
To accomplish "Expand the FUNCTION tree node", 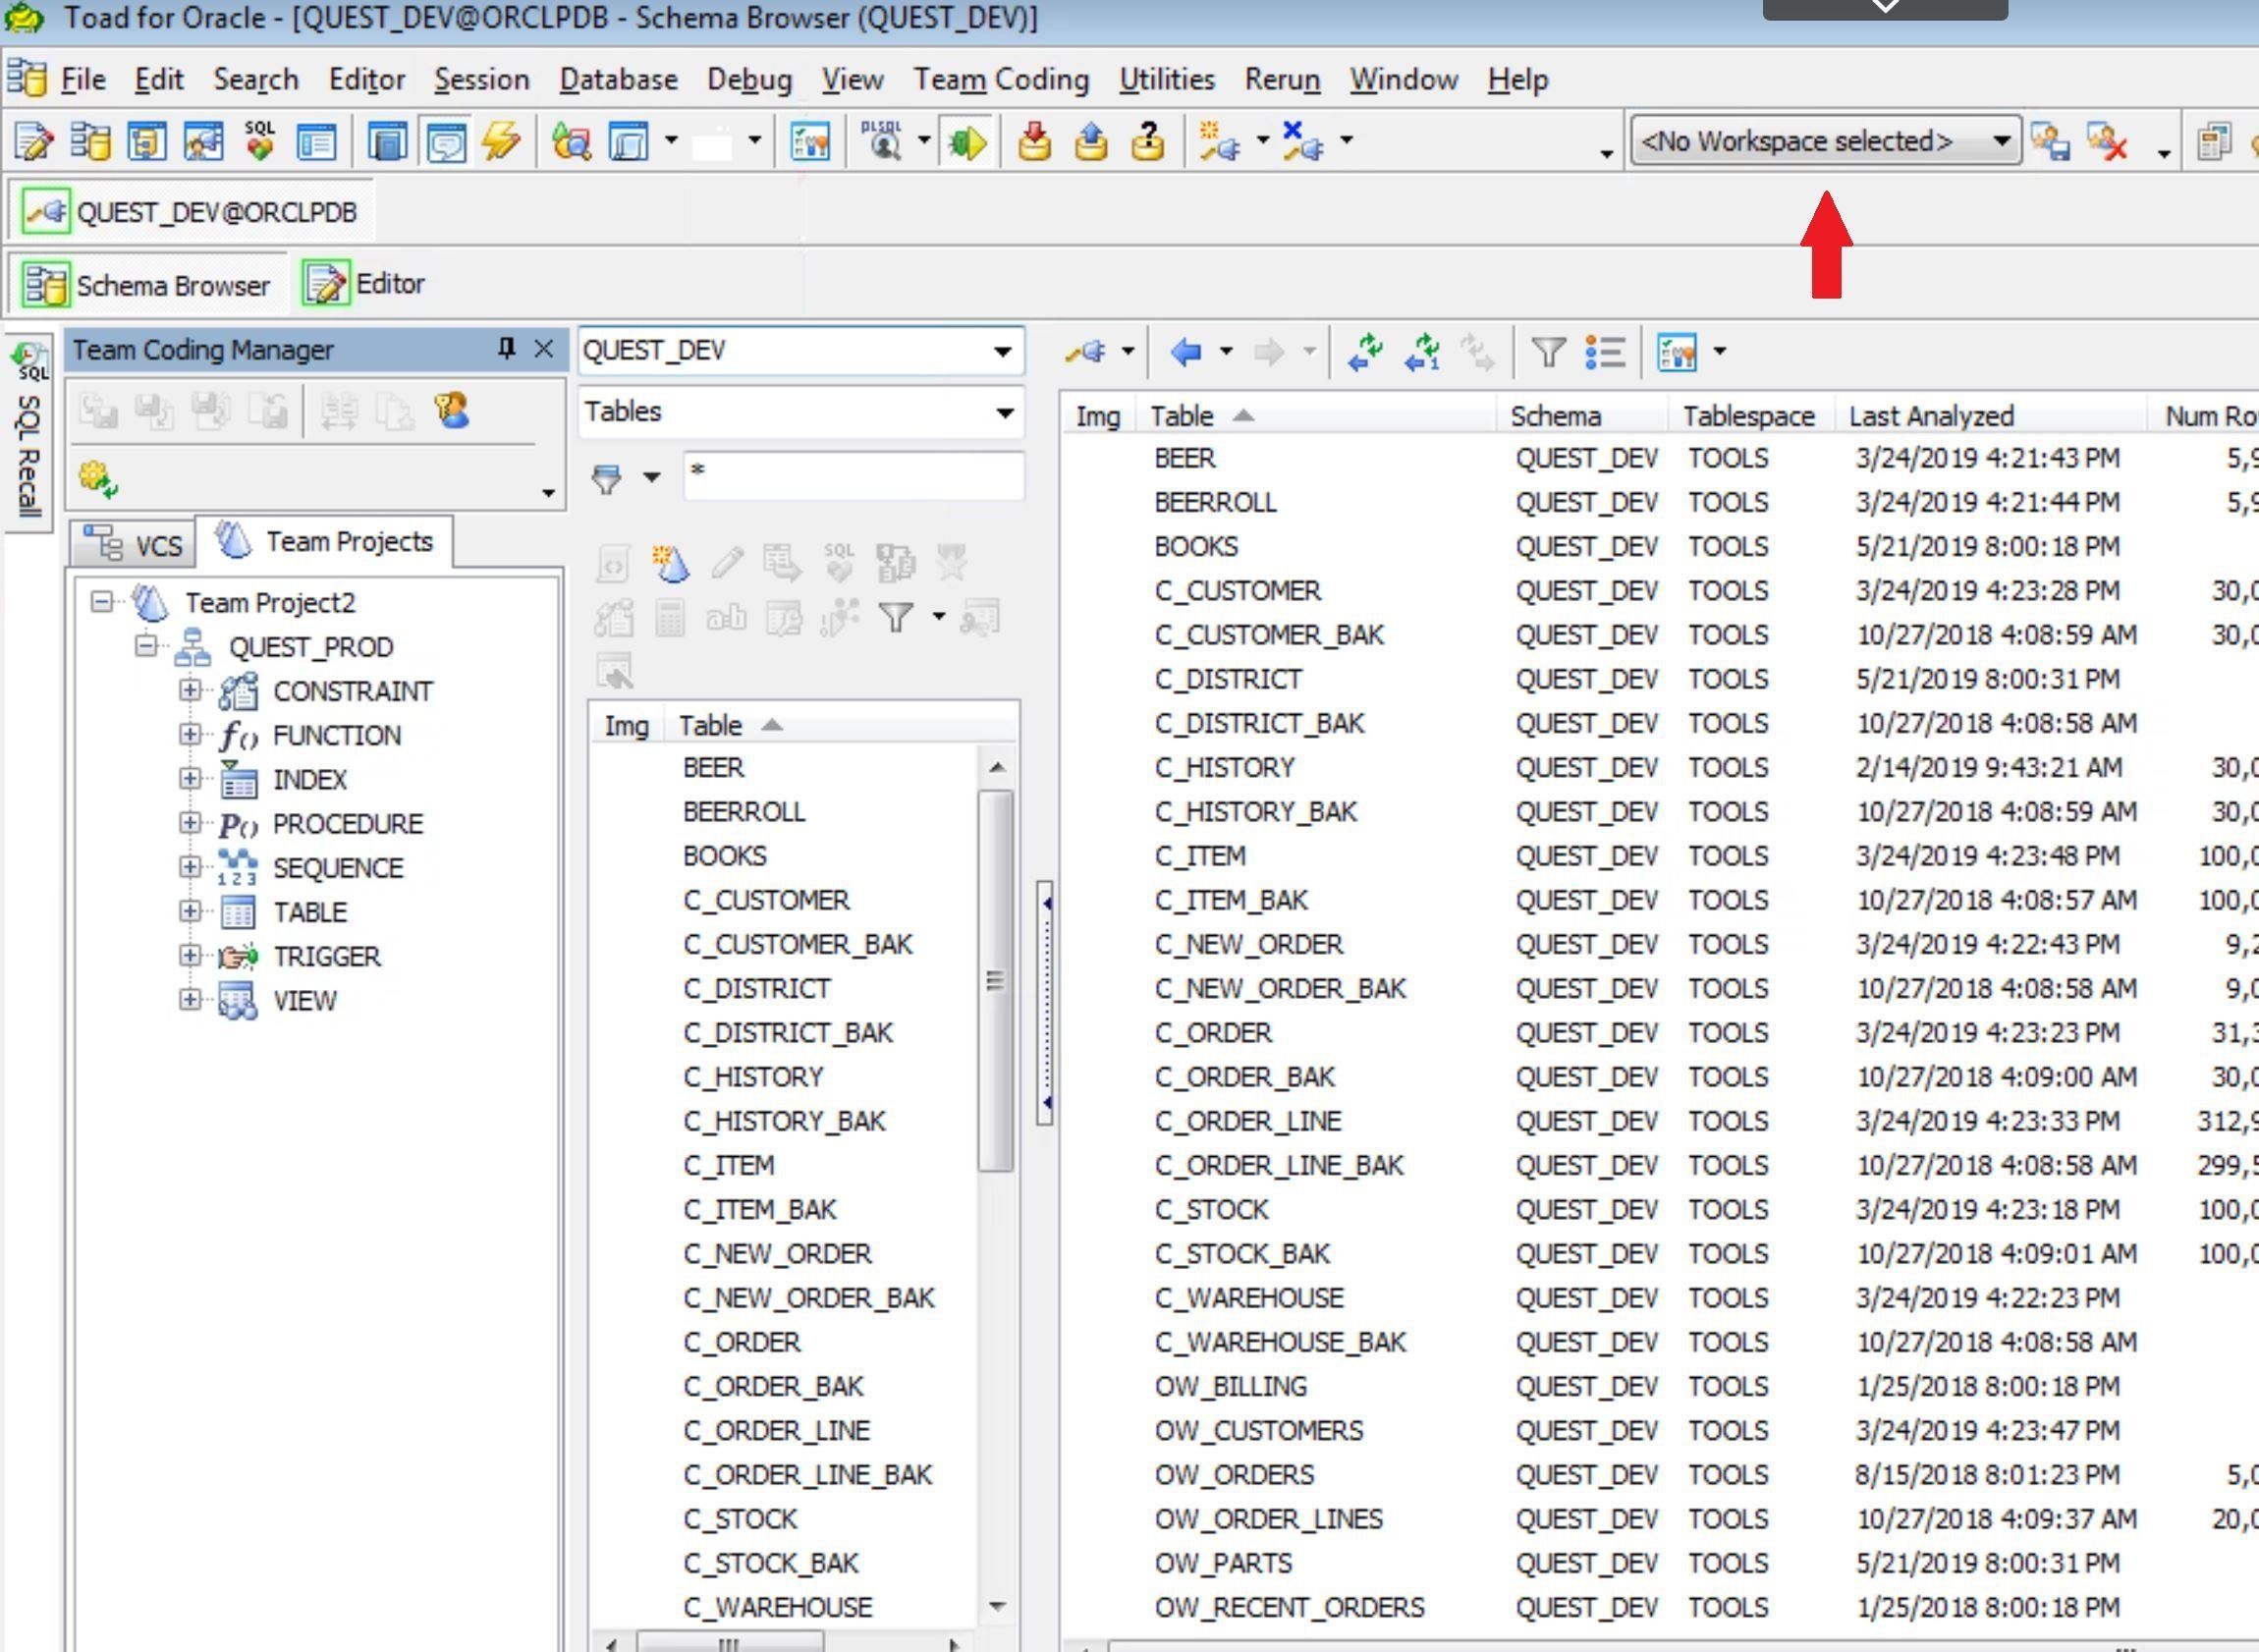I will [x=190, y=734].
